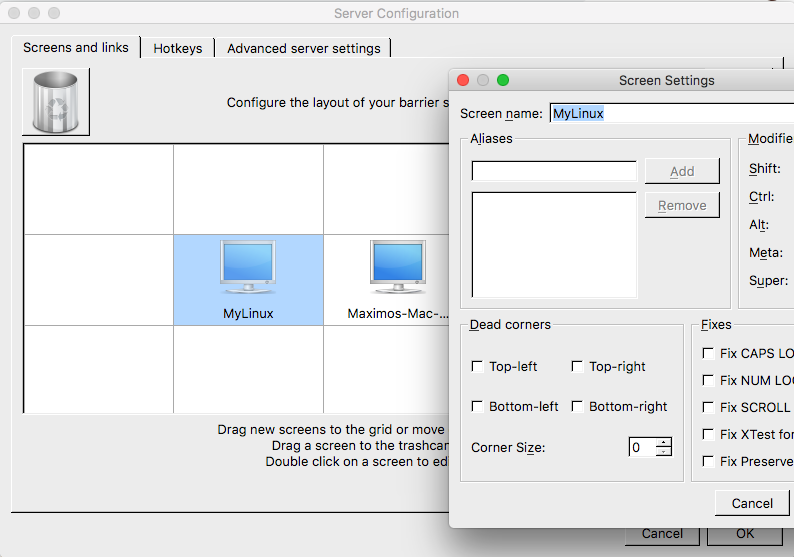Select the MyLinux screen icon
794x557 pixels.
click(248, 269)
